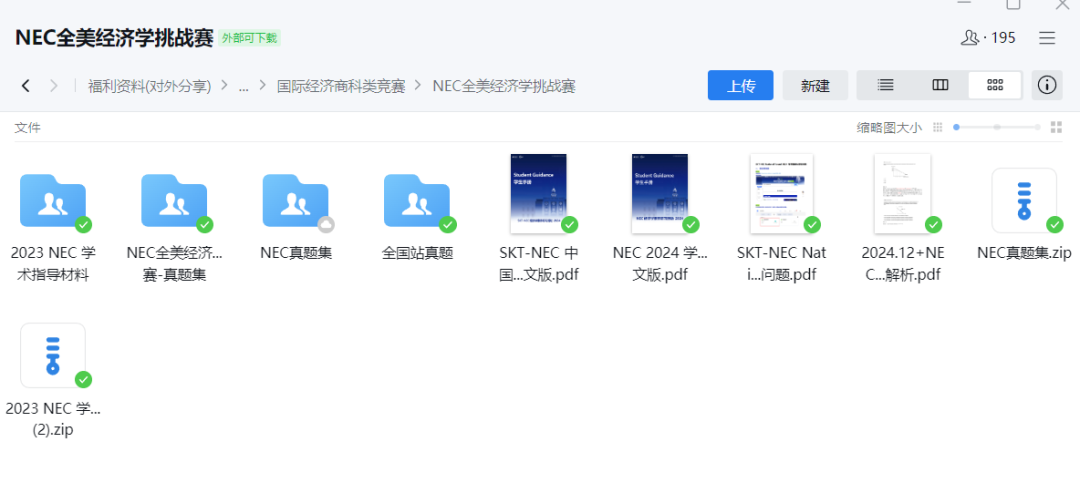Click the 外部可下载 badge
Image resolution: width=1080 pixels, height=483 pixels.
249,38
